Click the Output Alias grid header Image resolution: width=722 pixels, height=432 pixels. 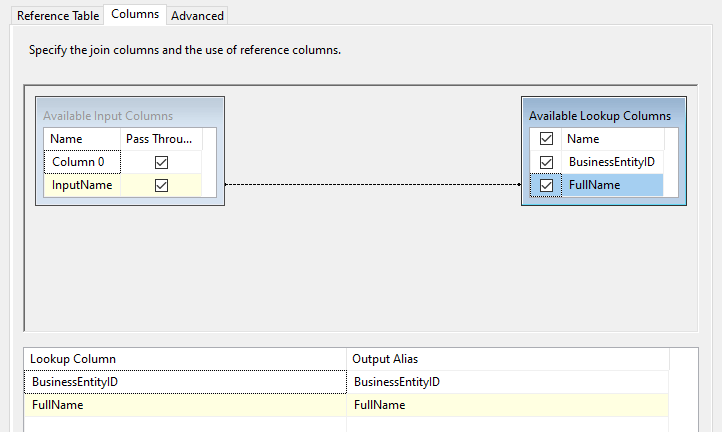click(508, 359)
